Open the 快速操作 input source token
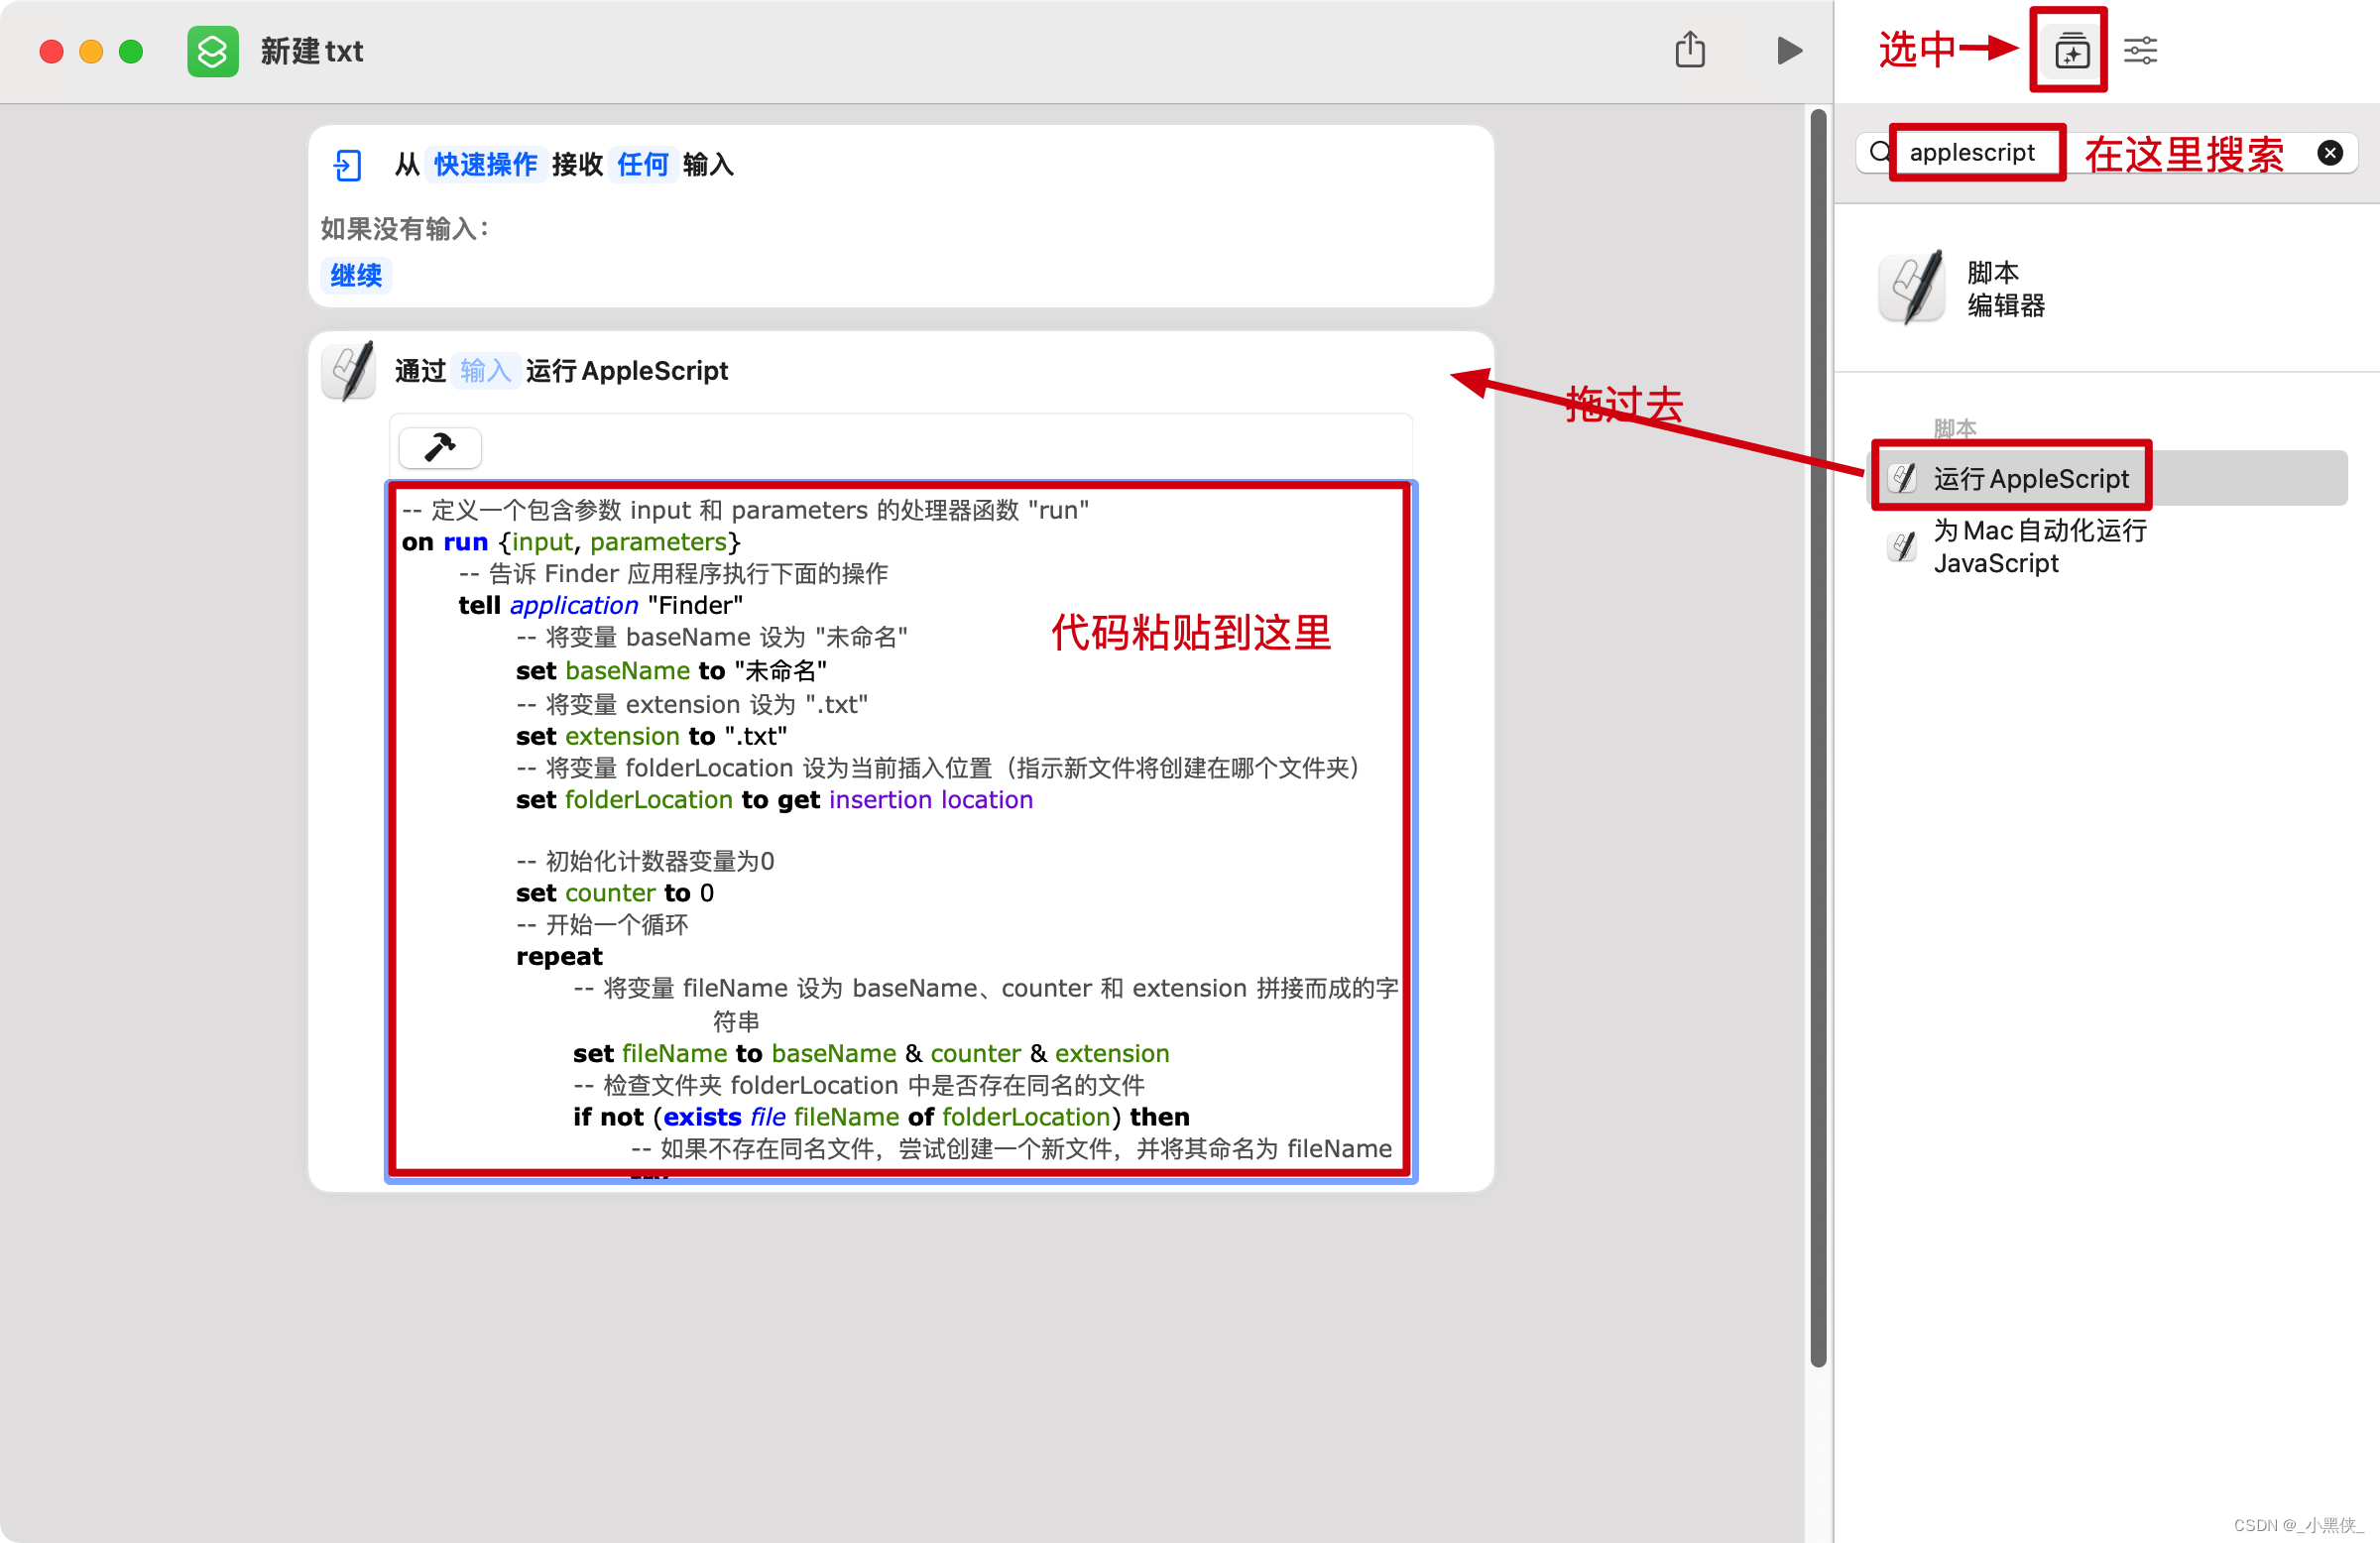This screenshot has width=2380, height=1543. 486,164
